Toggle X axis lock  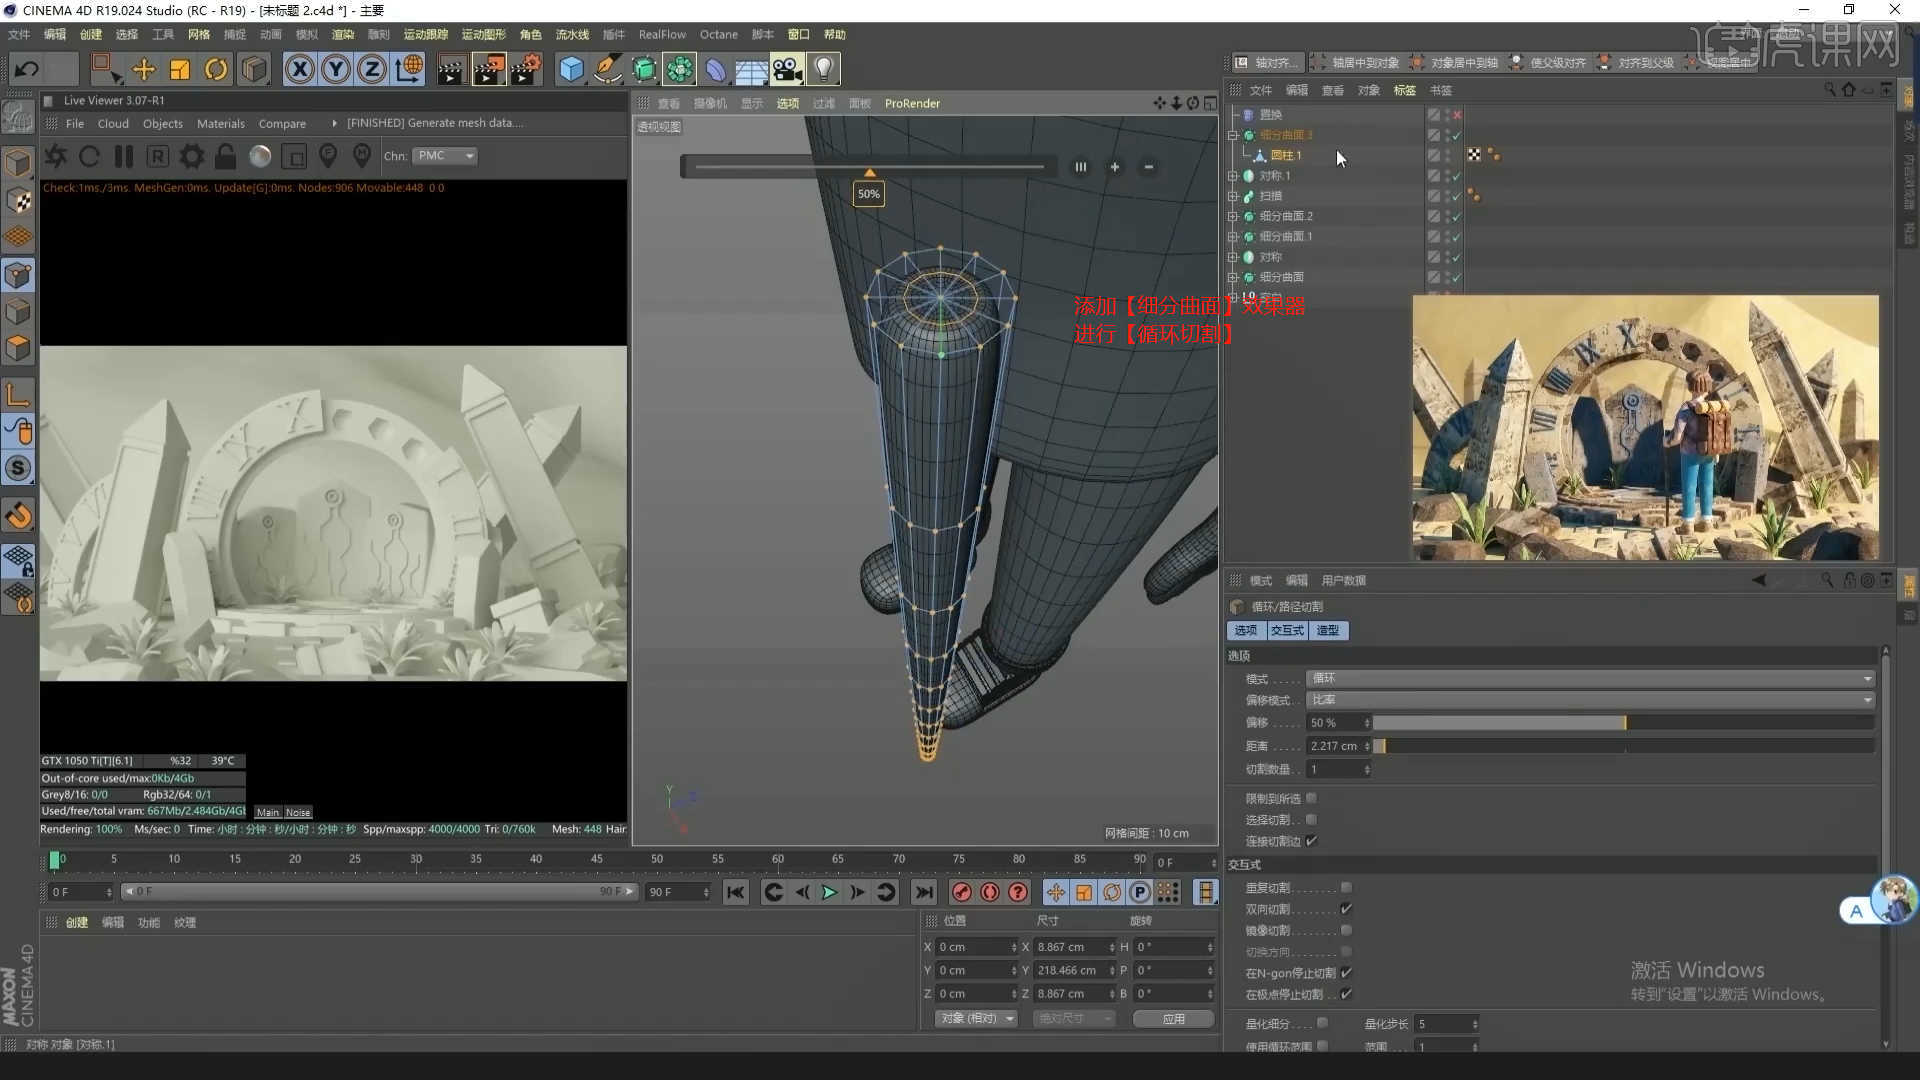pos(299,69)
